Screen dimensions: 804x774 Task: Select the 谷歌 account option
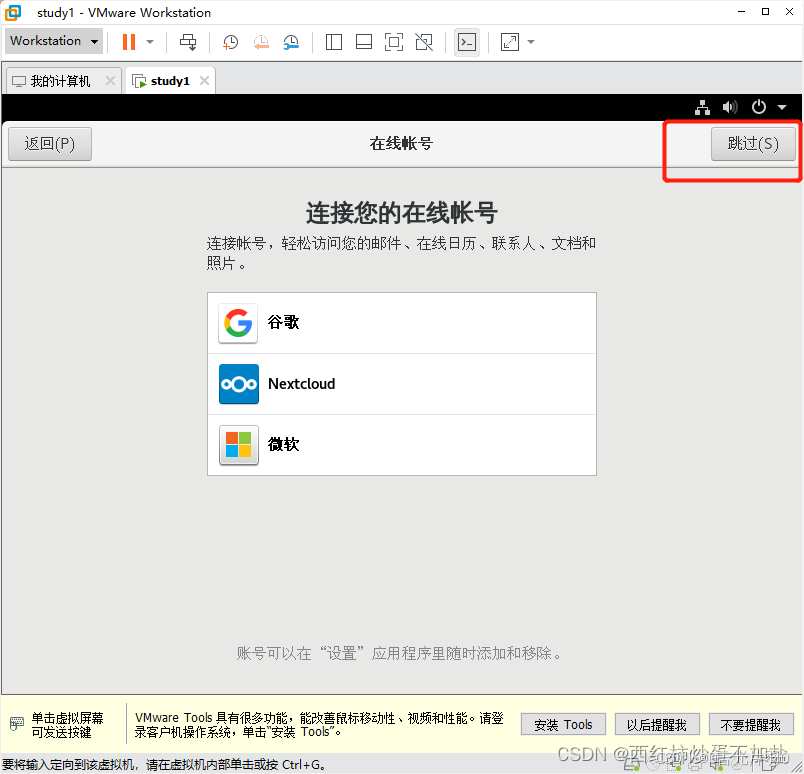click(x=401, y=323)
